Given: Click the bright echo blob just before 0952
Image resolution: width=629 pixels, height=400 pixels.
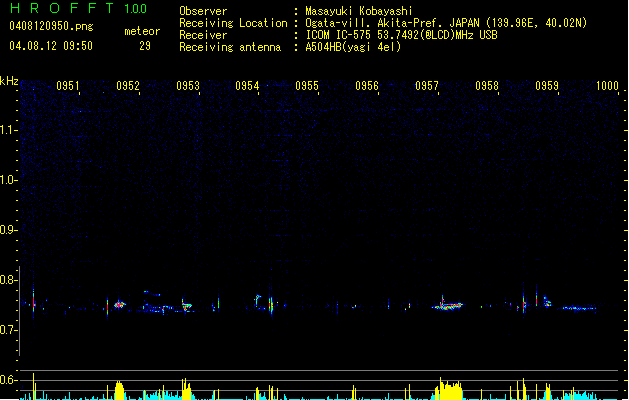Looking at the screenshot, I should (x=119, y=305).
